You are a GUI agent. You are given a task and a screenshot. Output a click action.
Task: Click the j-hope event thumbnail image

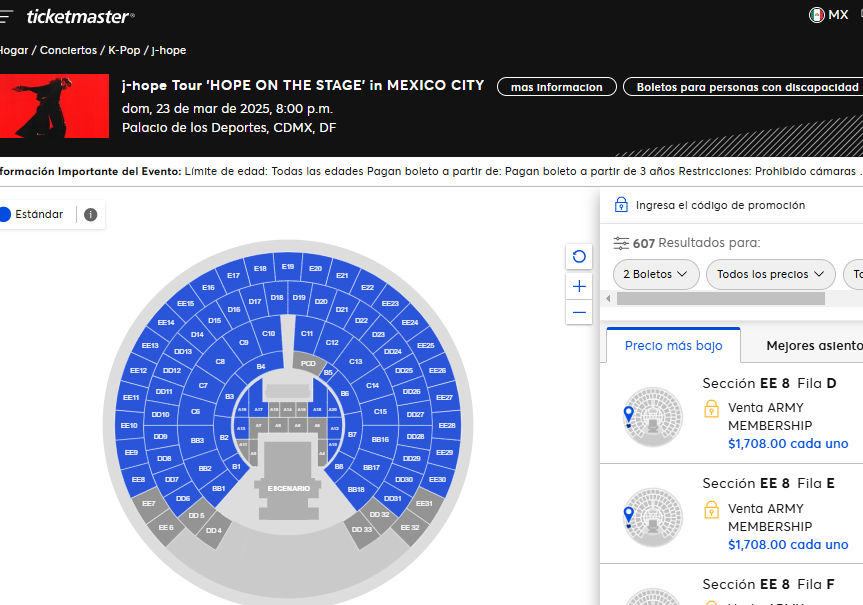54,106
